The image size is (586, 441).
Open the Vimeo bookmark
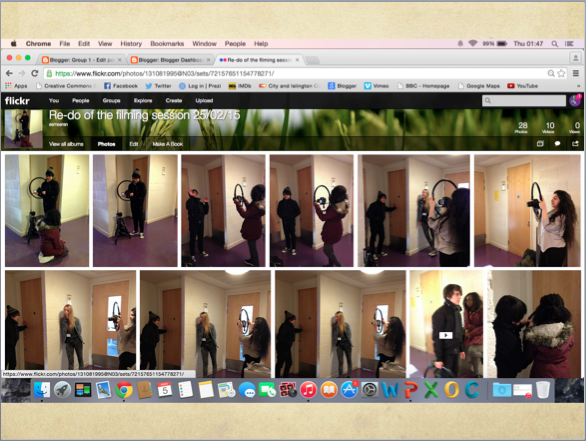click(x=376, y=86)
